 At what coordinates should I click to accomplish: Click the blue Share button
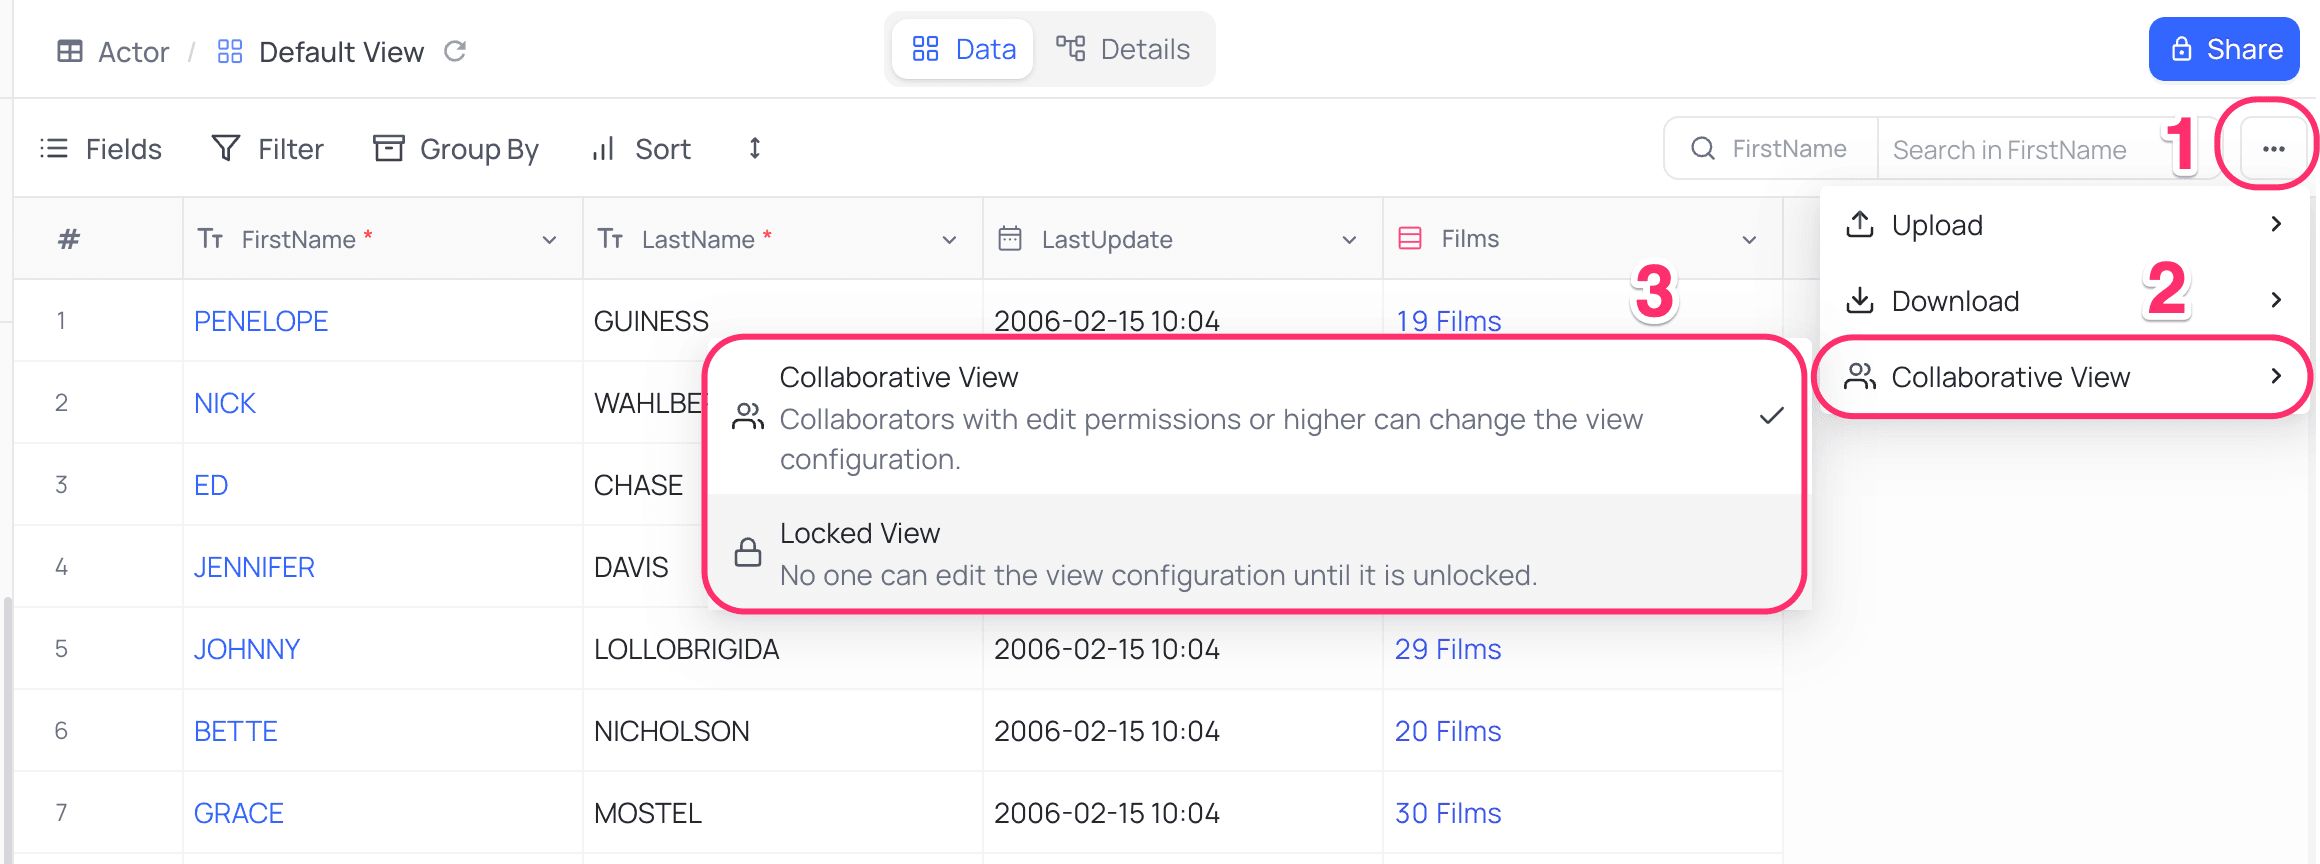coord(2224,49)
